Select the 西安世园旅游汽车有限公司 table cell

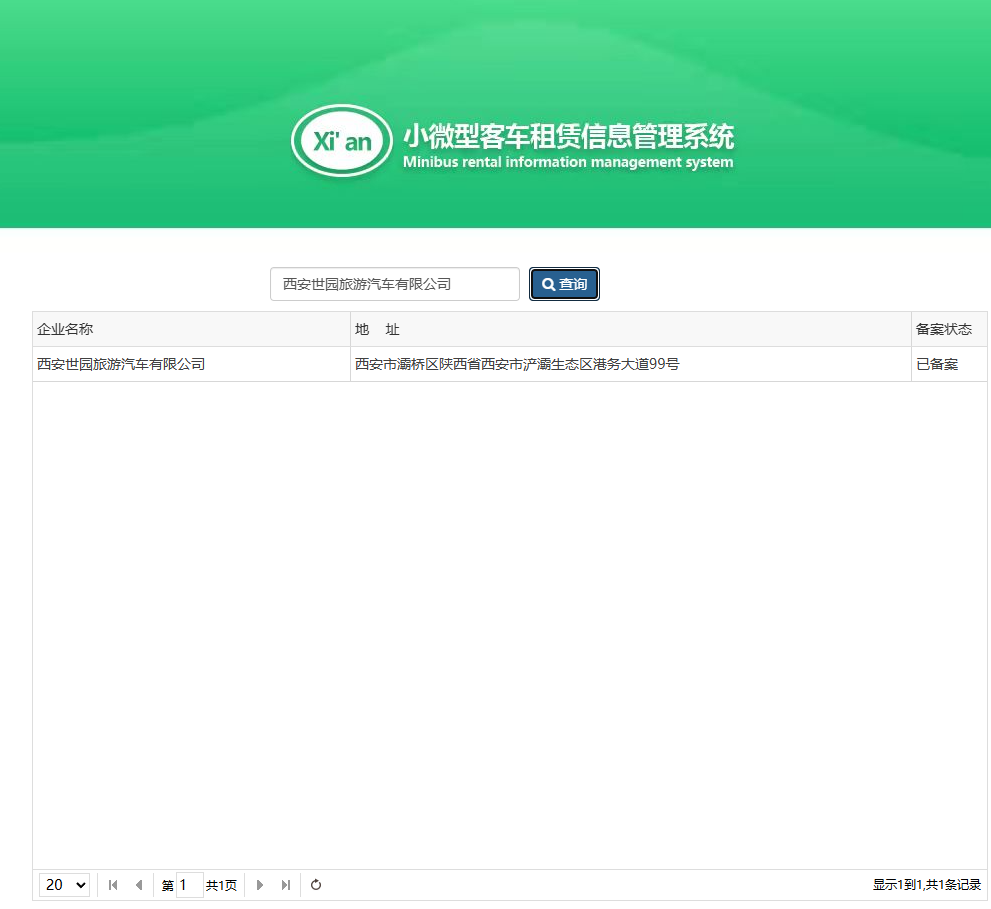coord(192,364)
